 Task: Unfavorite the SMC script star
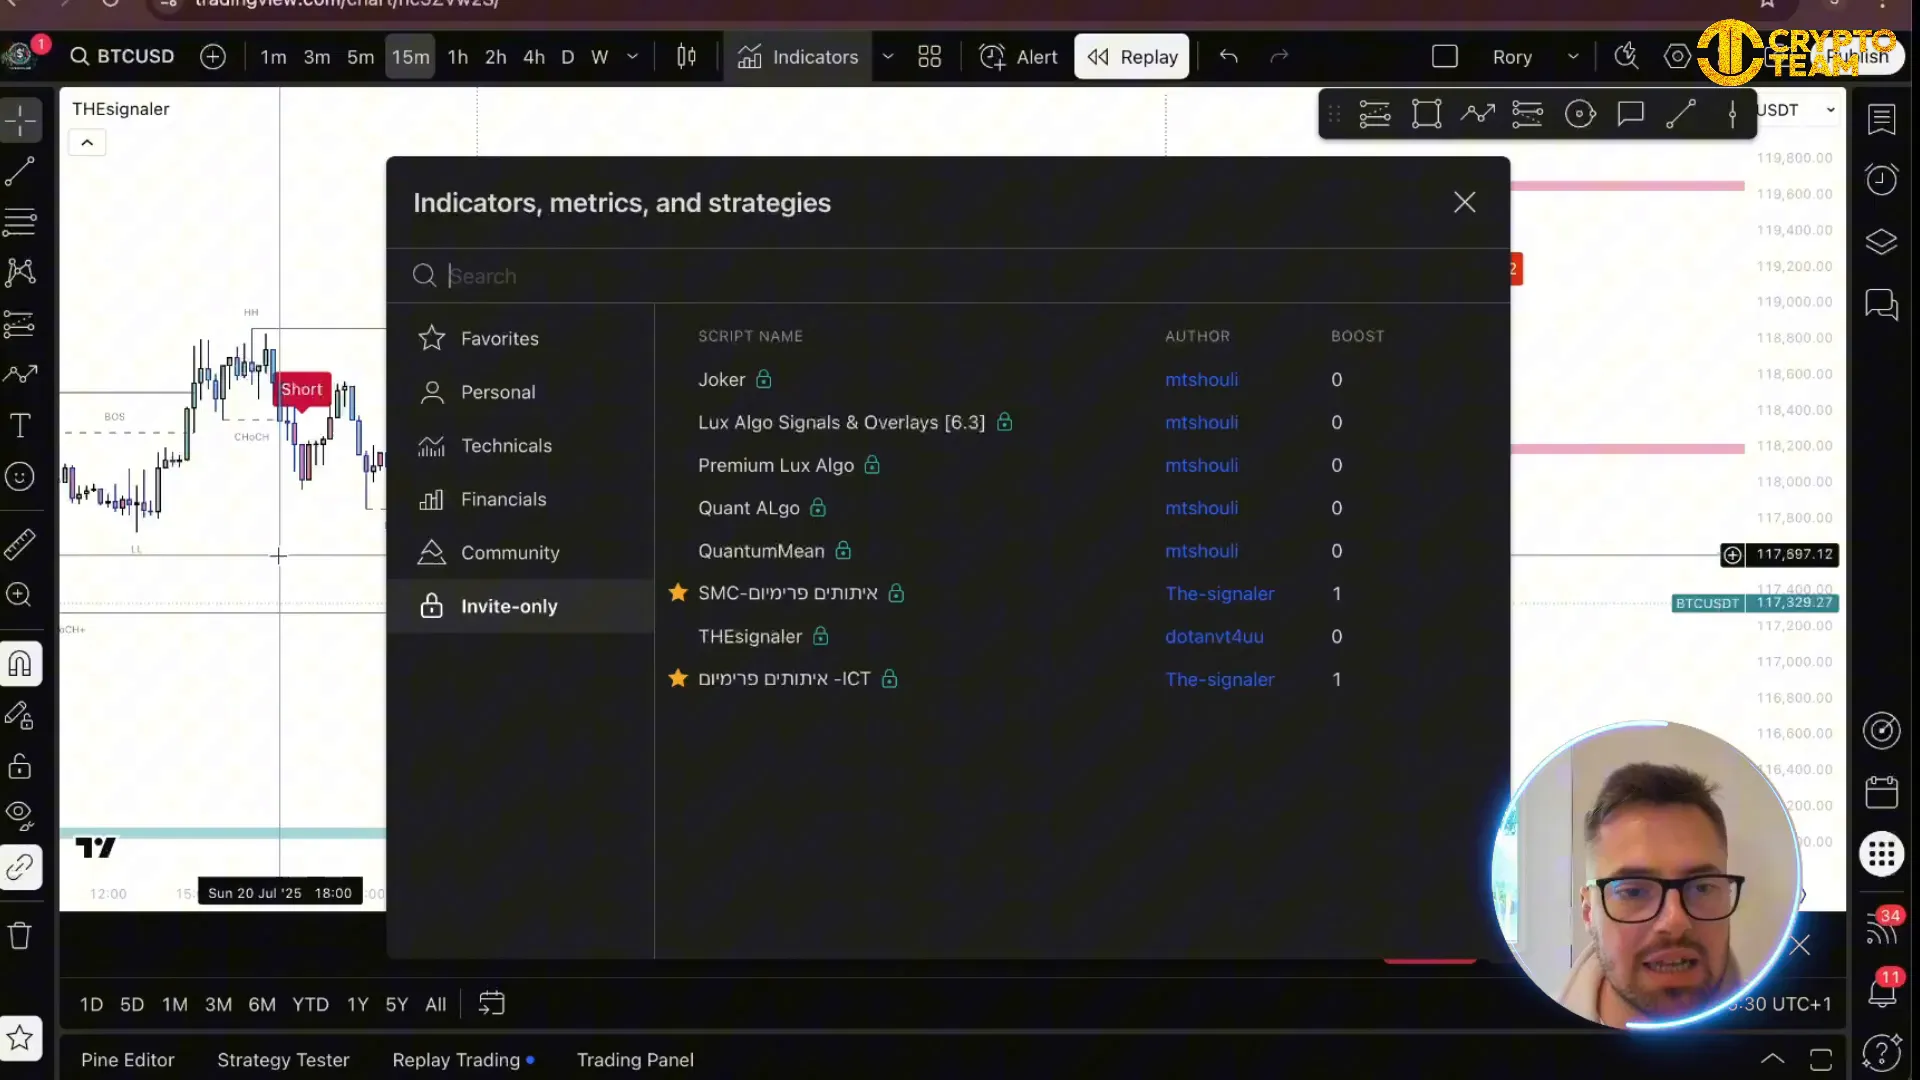tap(678, 593)
